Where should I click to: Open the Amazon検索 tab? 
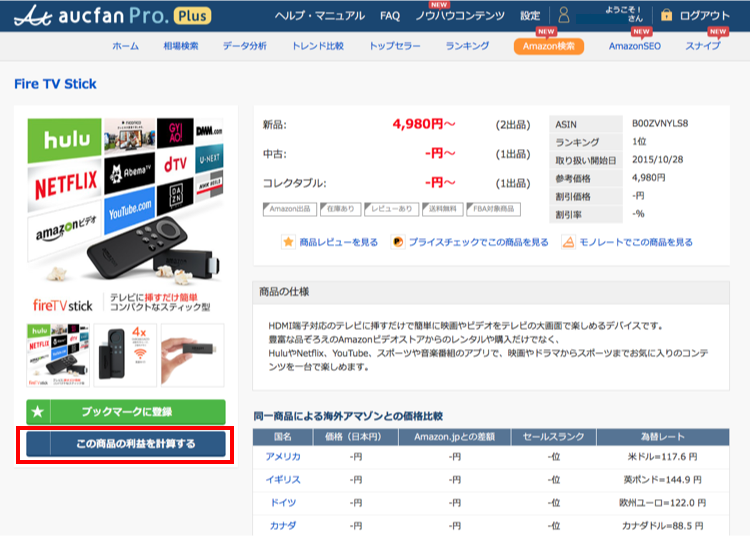tap(548, 47)
